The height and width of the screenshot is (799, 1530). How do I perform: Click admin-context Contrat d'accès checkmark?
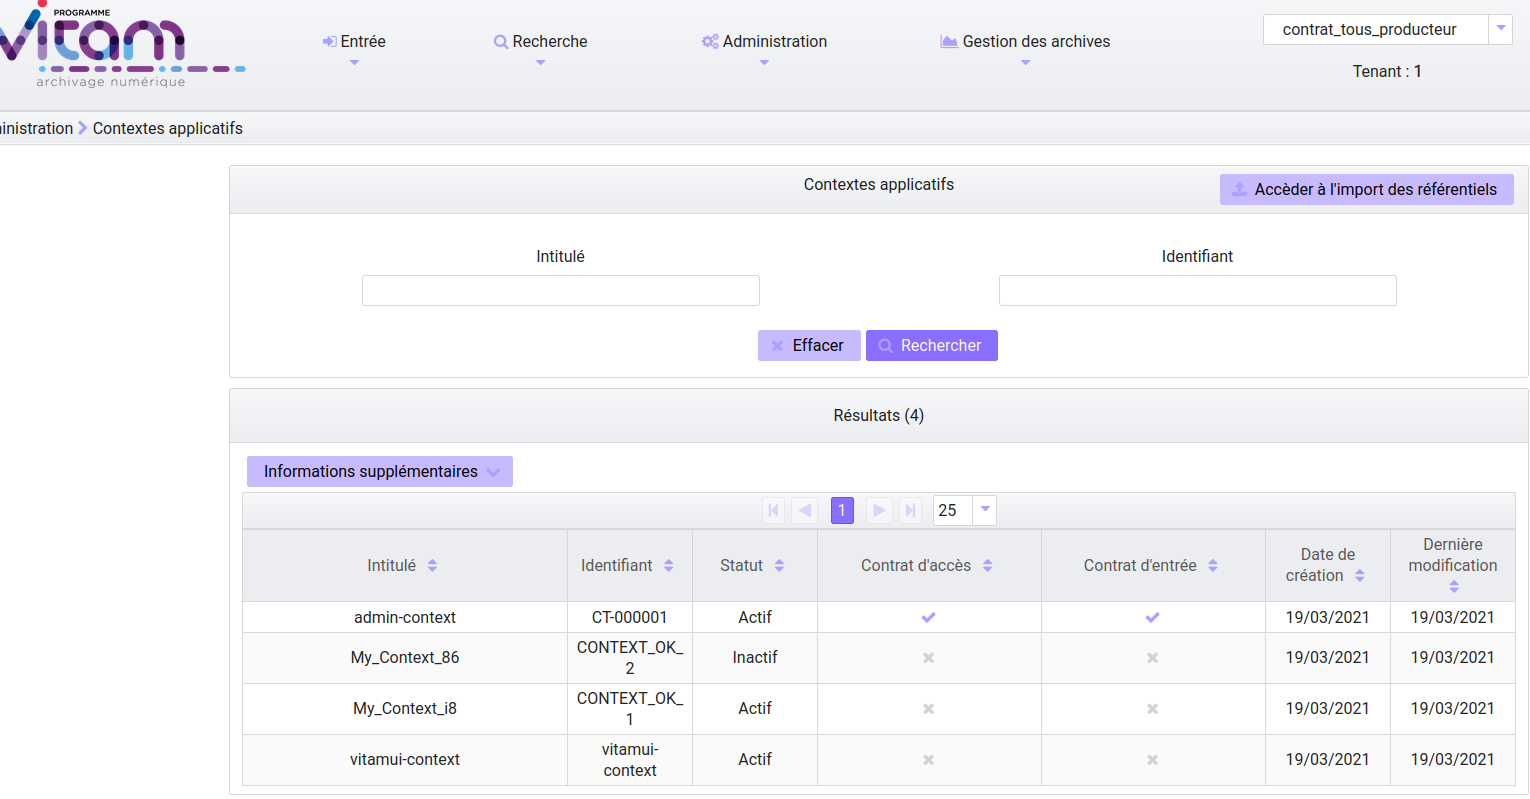point(928,618)
